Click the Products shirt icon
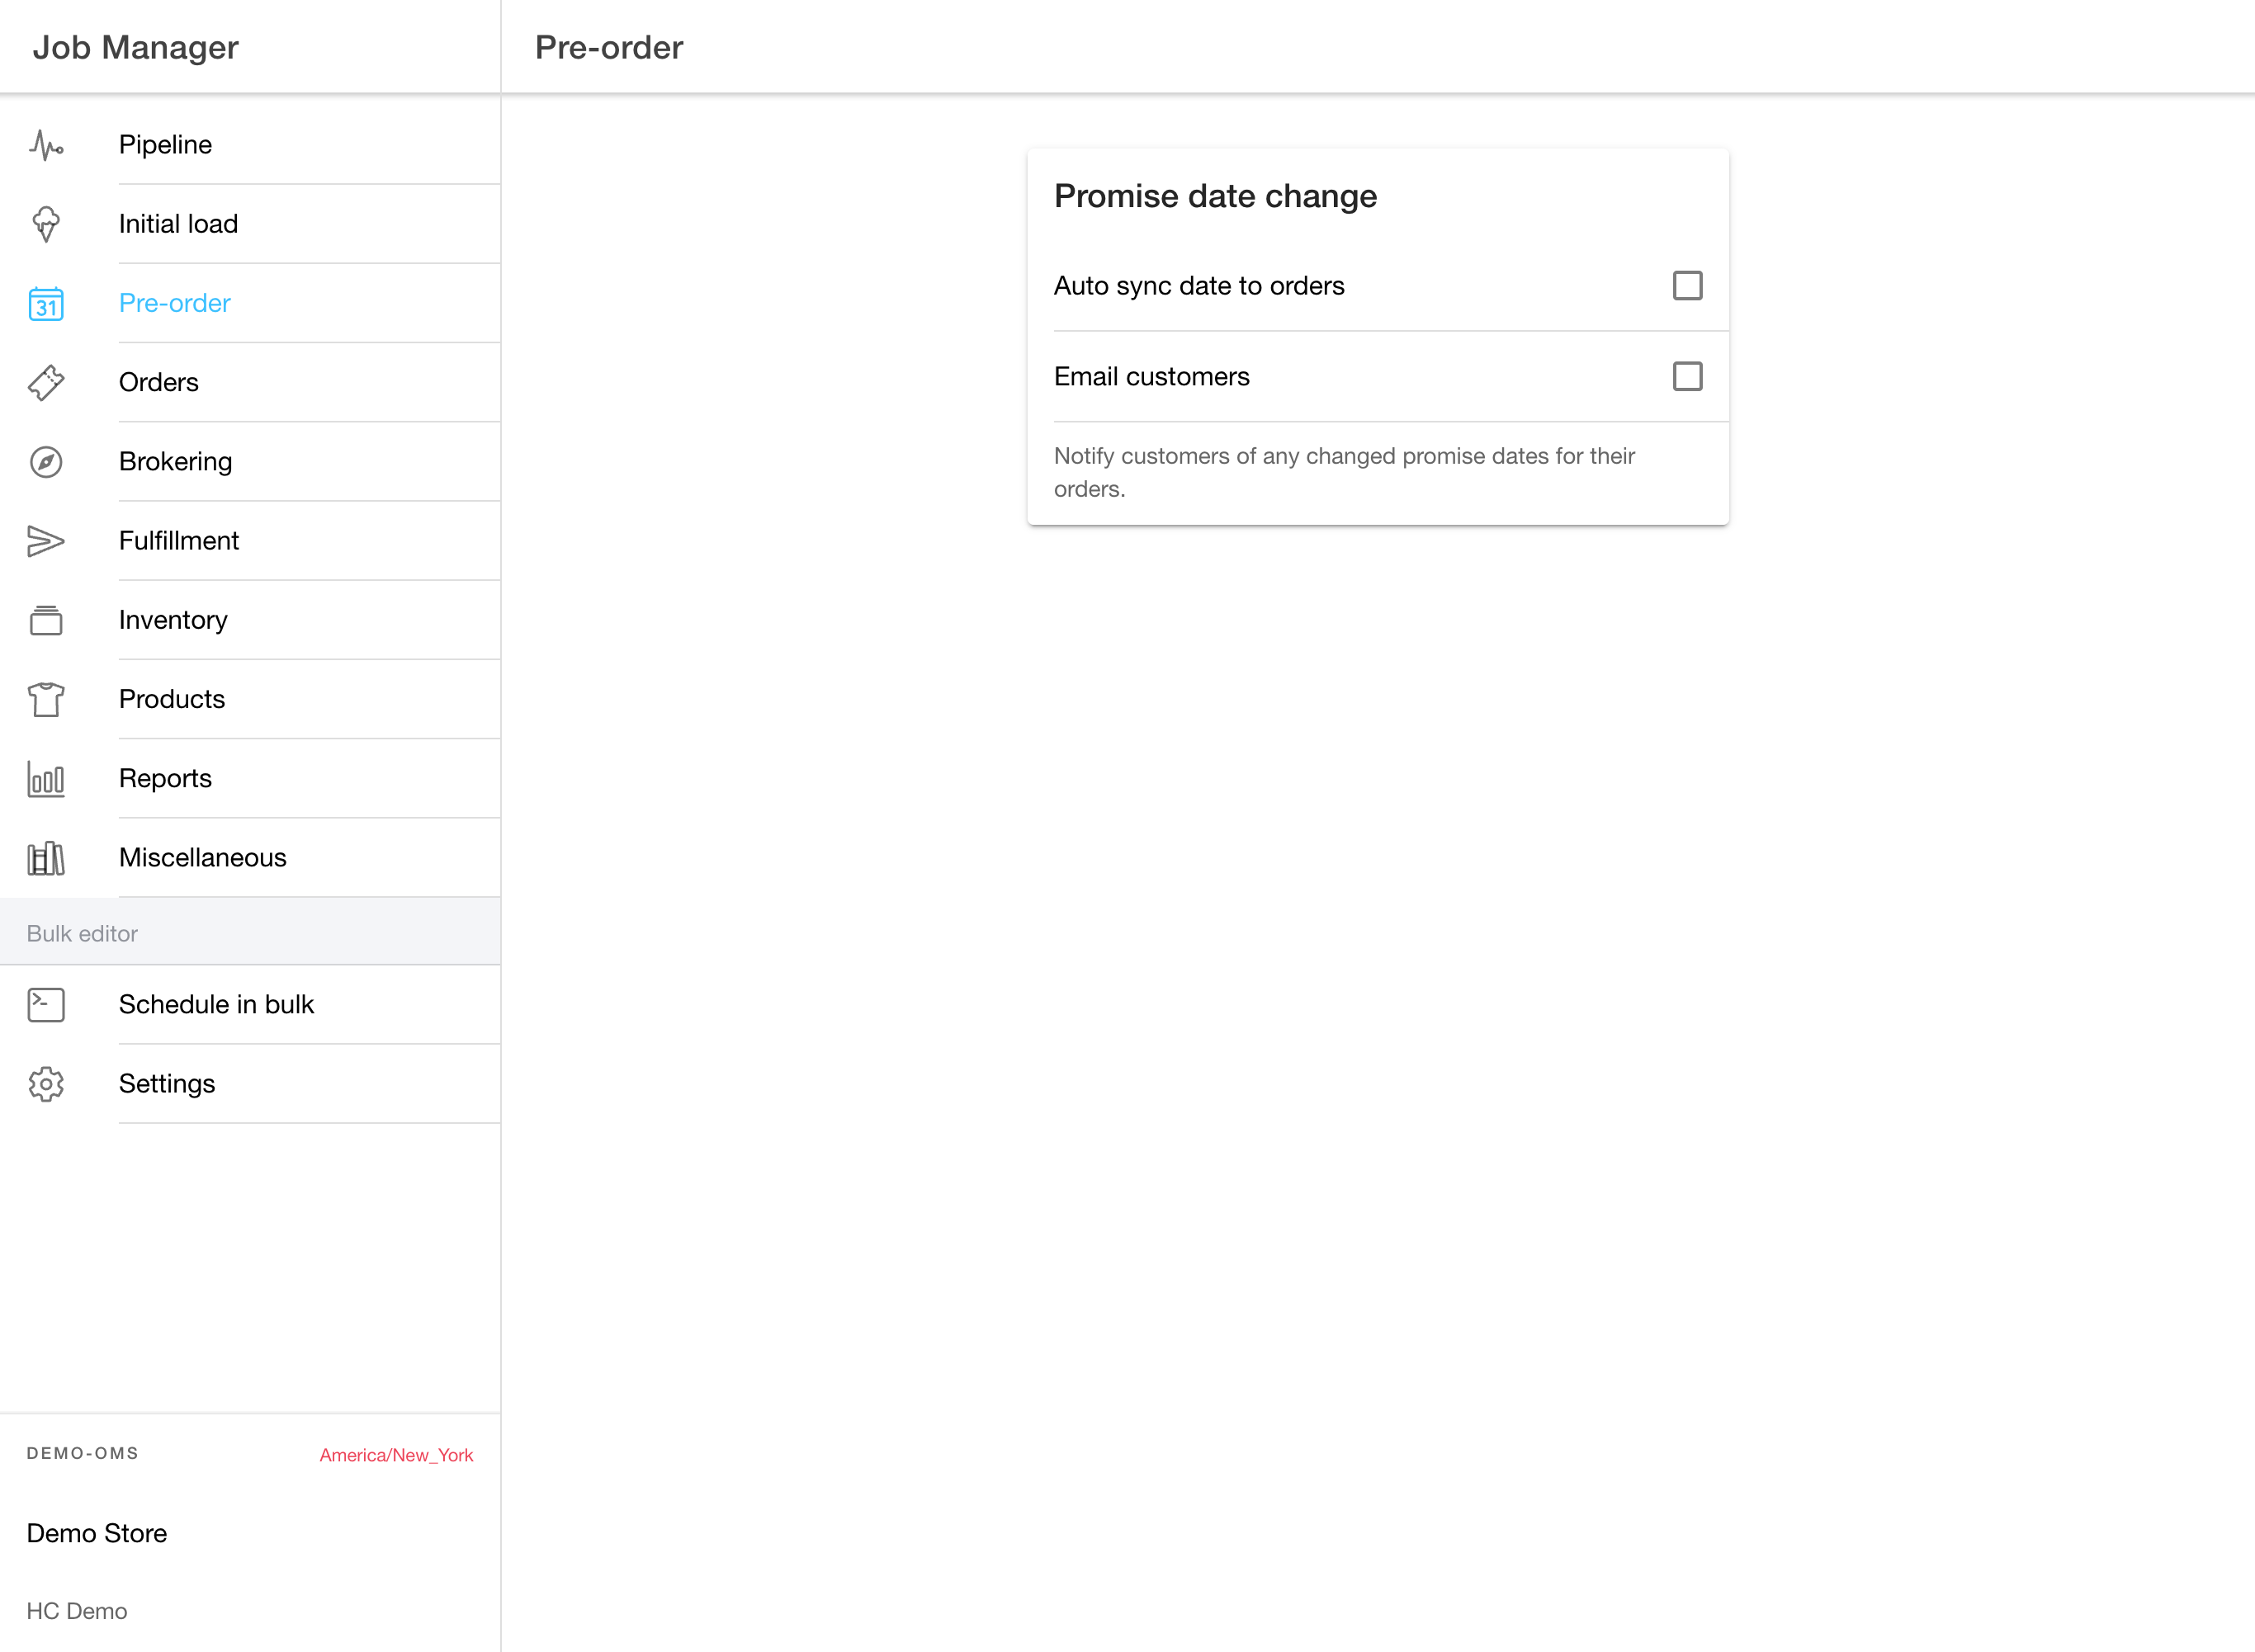The width and height of the screenshot is (2255, 1652). pos(46,699)
